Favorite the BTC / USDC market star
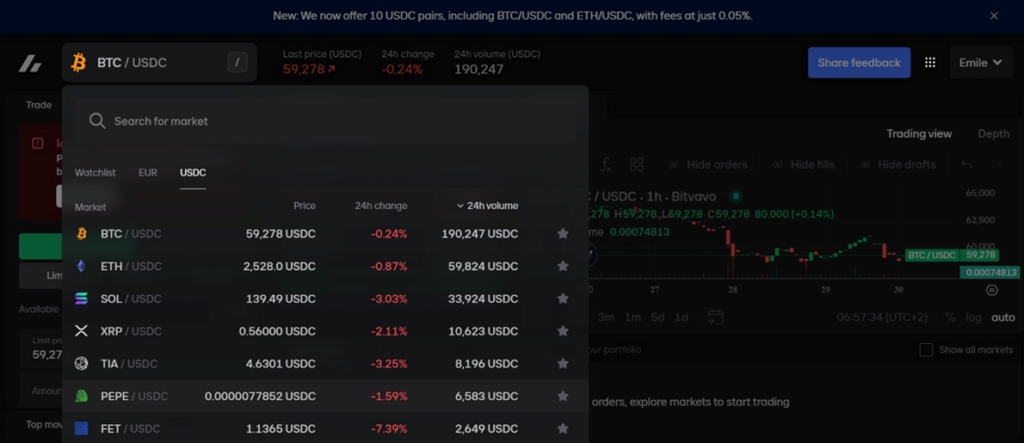Image resolution: width=1024 pixels, height=443 pixels. click(x=562, y=233)
